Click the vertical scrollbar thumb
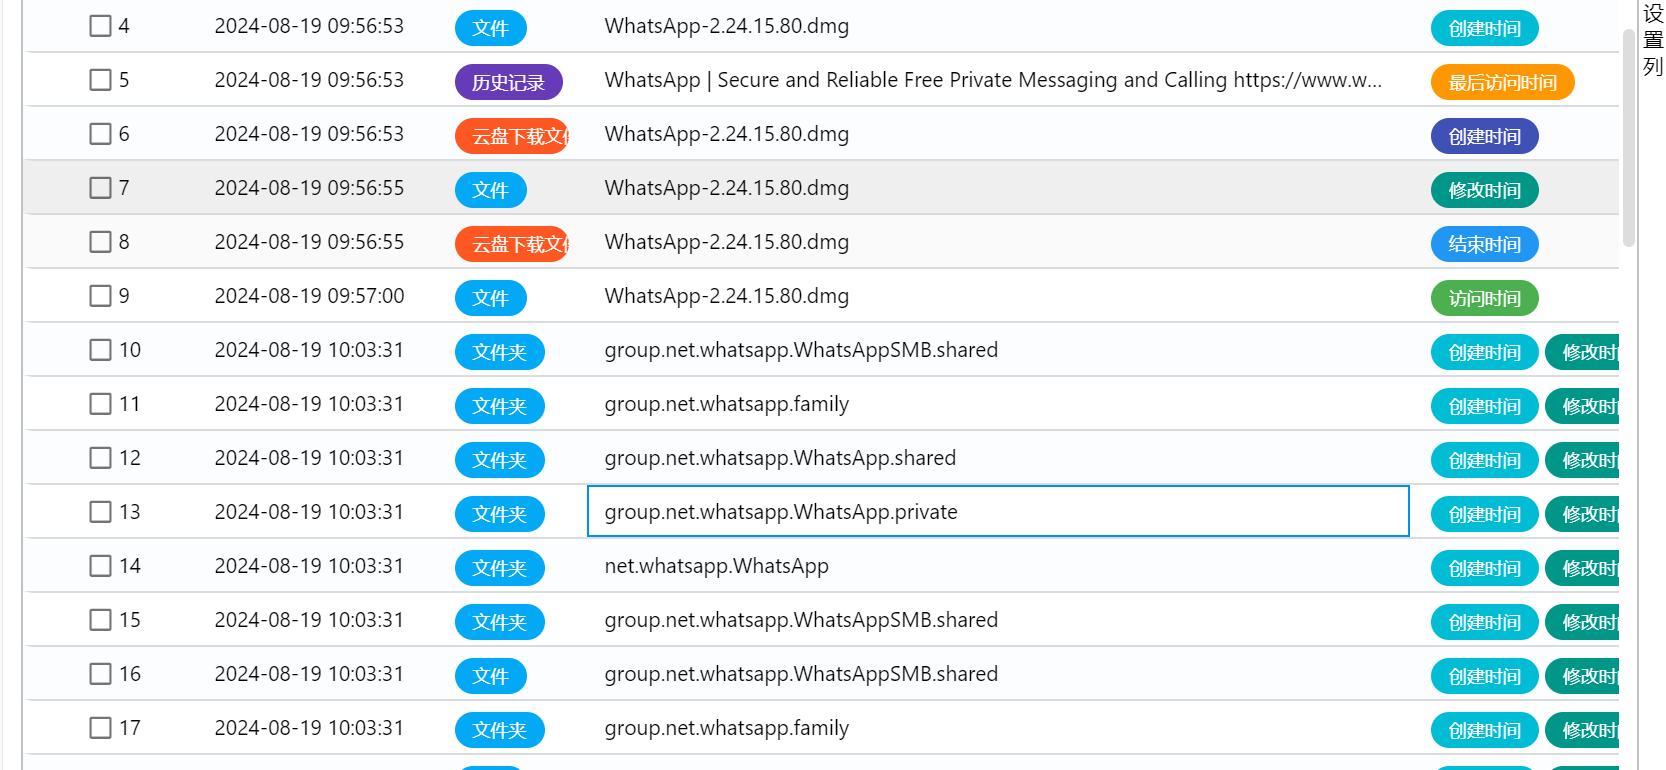 click(x=1629, y=137)
